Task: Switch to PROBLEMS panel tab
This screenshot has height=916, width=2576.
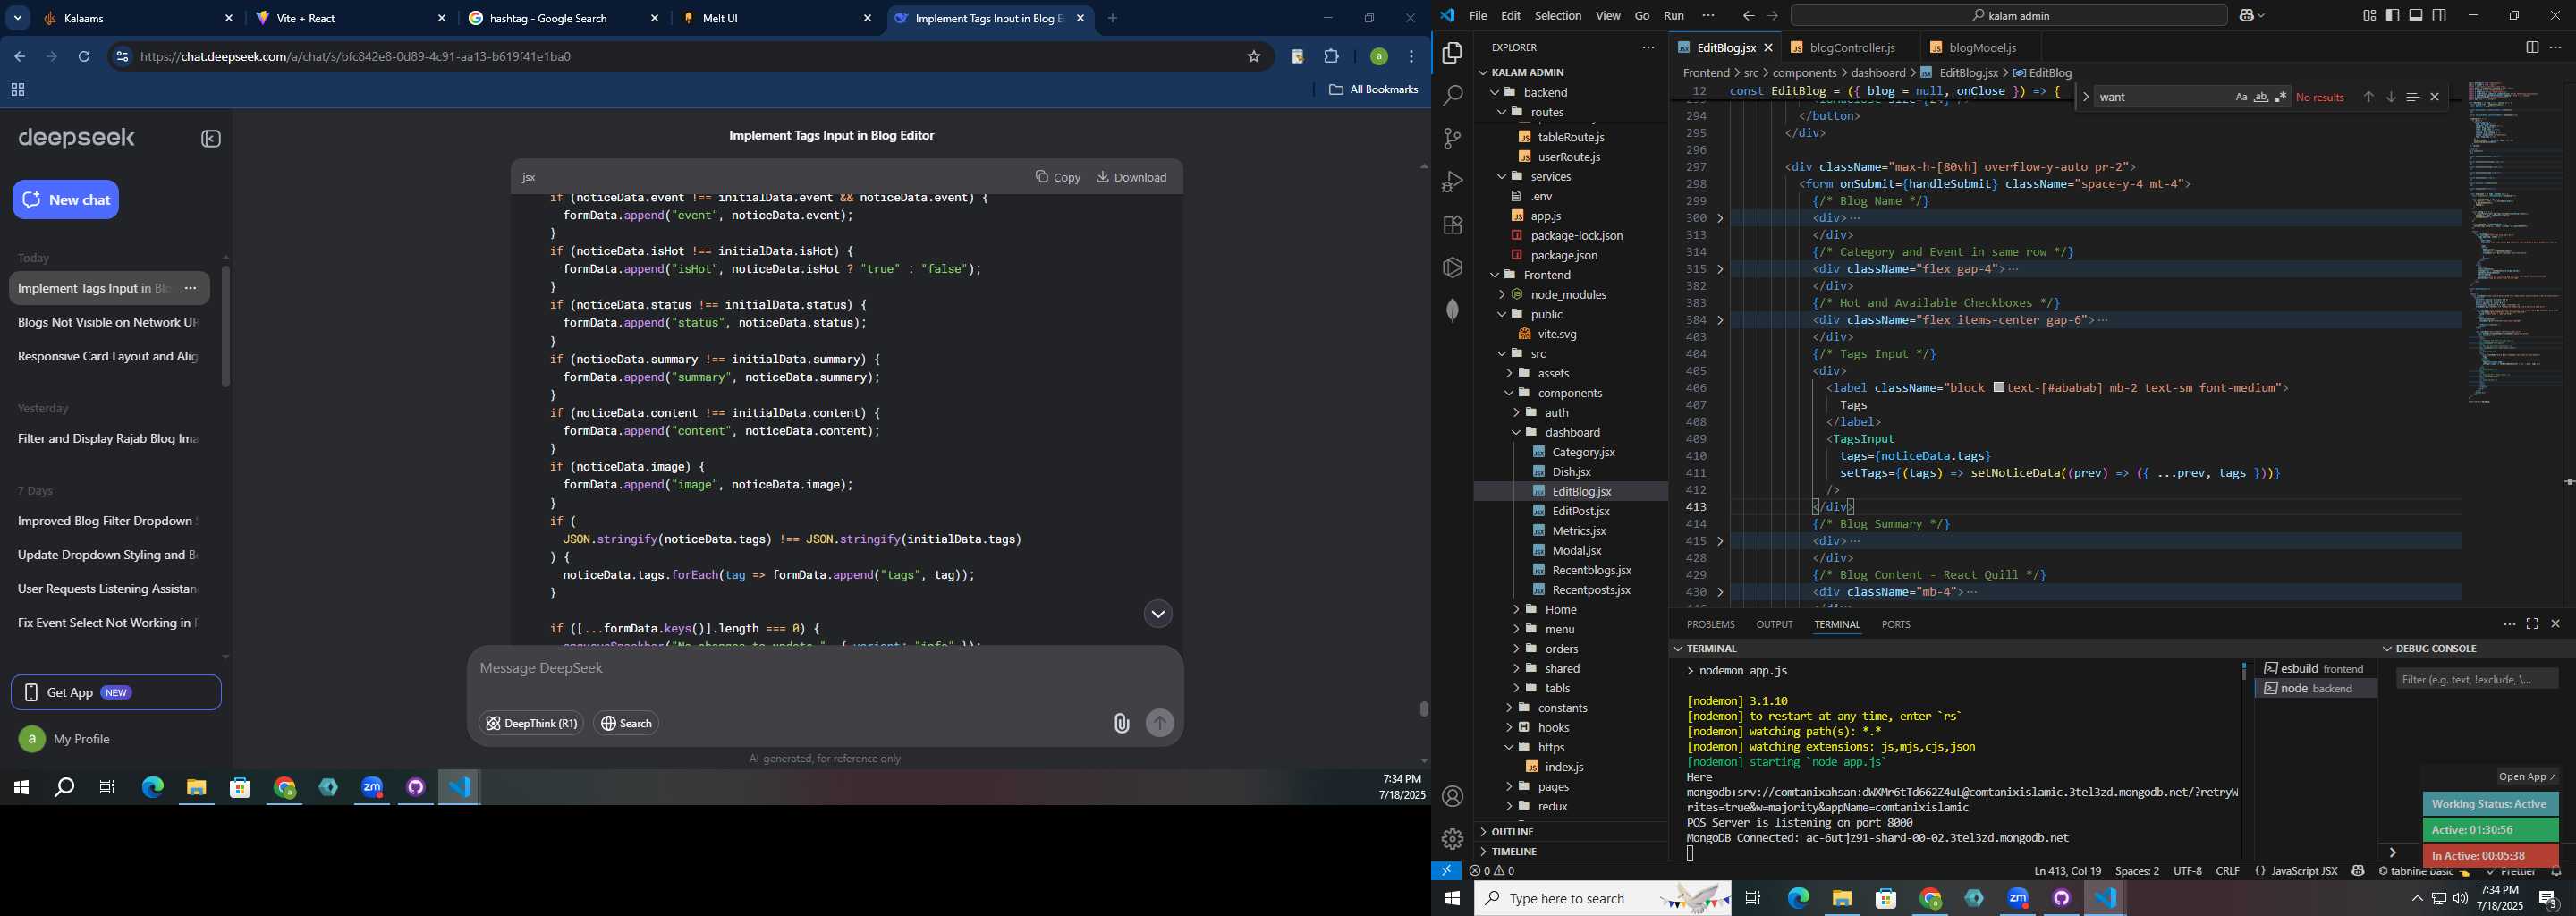Action: (x=1710, y=624)
